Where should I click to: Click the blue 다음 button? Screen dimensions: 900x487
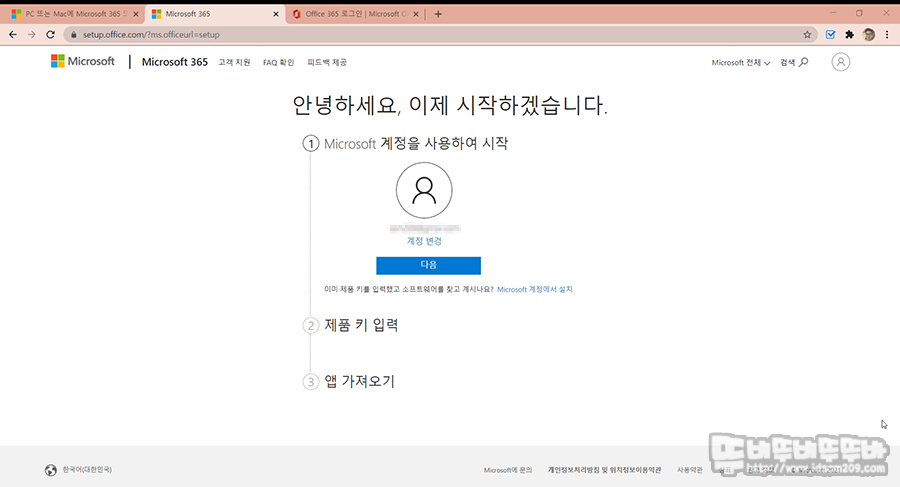[x=428, y=265]
